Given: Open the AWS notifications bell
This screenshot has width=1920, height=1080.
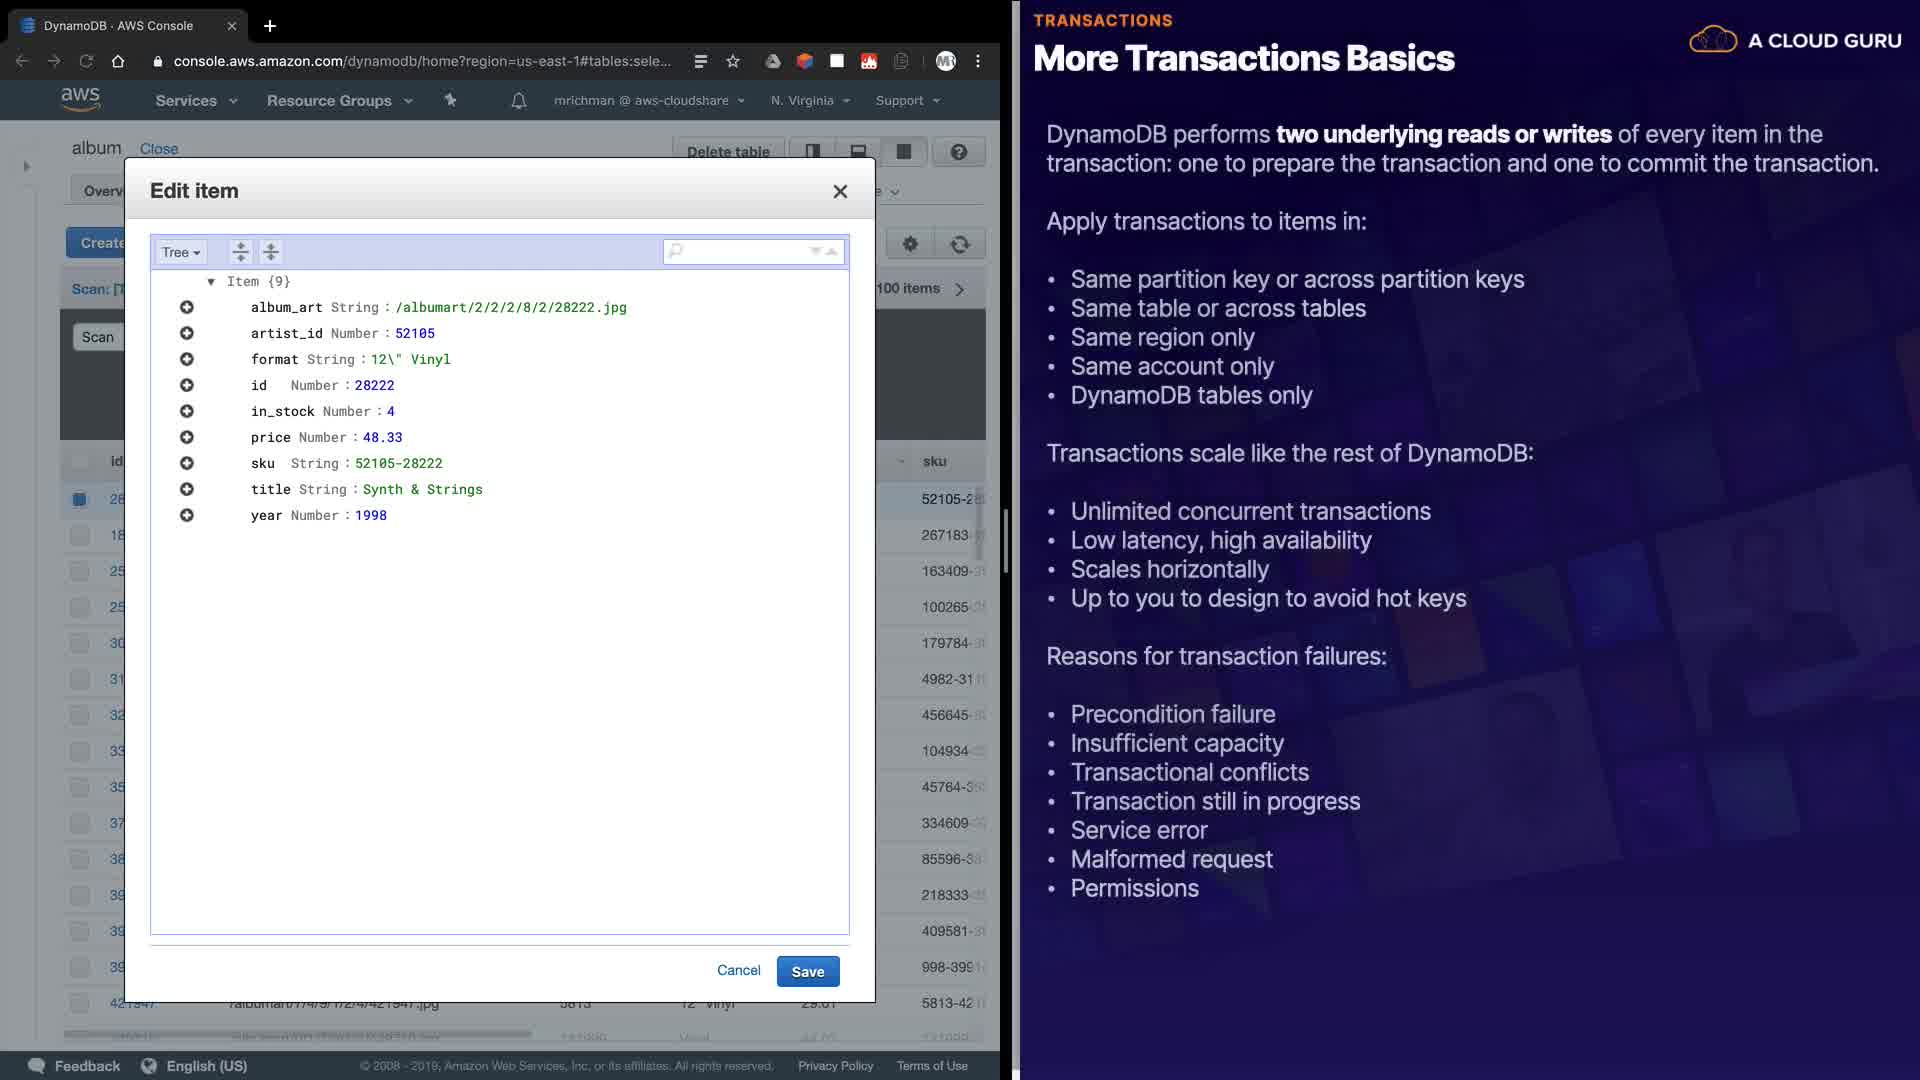Looking at the screenshot, I should [x=518, y=101].
